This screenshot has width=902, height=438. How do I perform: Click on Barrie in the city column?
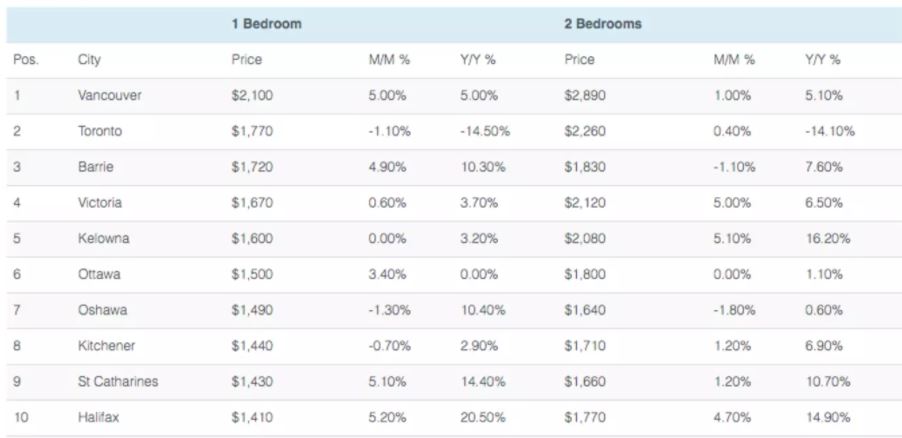[95, 167]
